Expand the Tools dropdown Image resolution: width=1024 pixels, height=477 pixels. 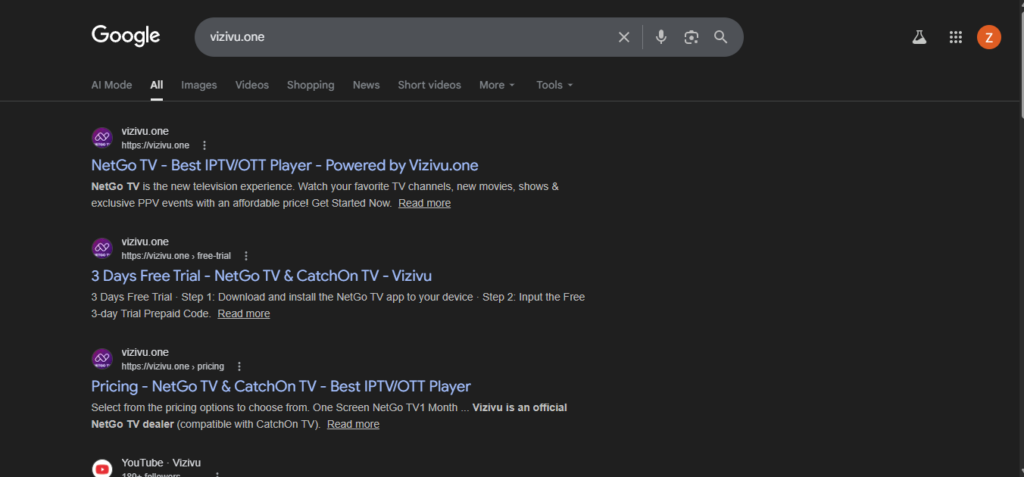tap(554, 85)
